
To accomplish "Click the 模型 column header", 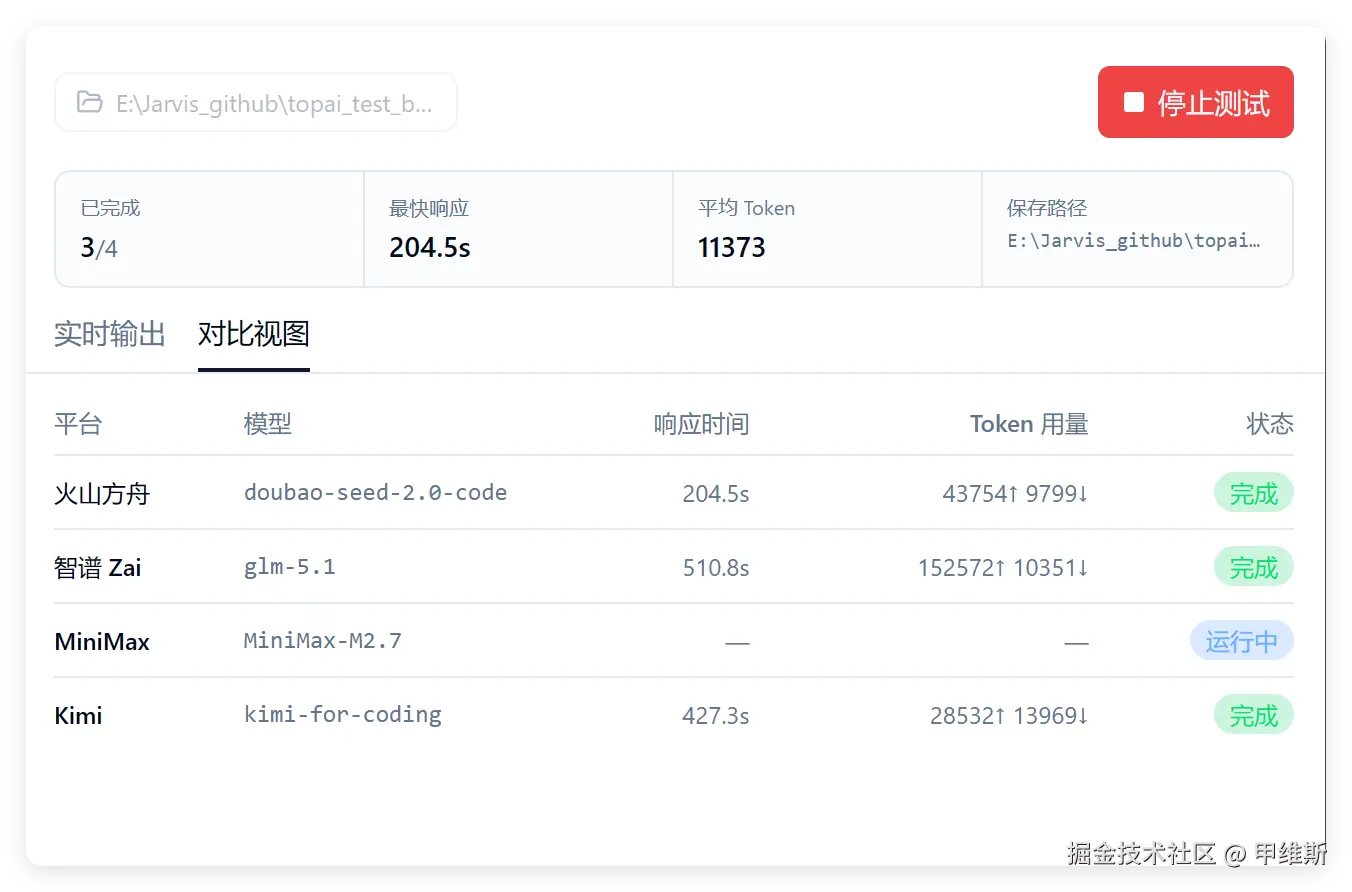I will pyautogui.click(x=268, y=424).
